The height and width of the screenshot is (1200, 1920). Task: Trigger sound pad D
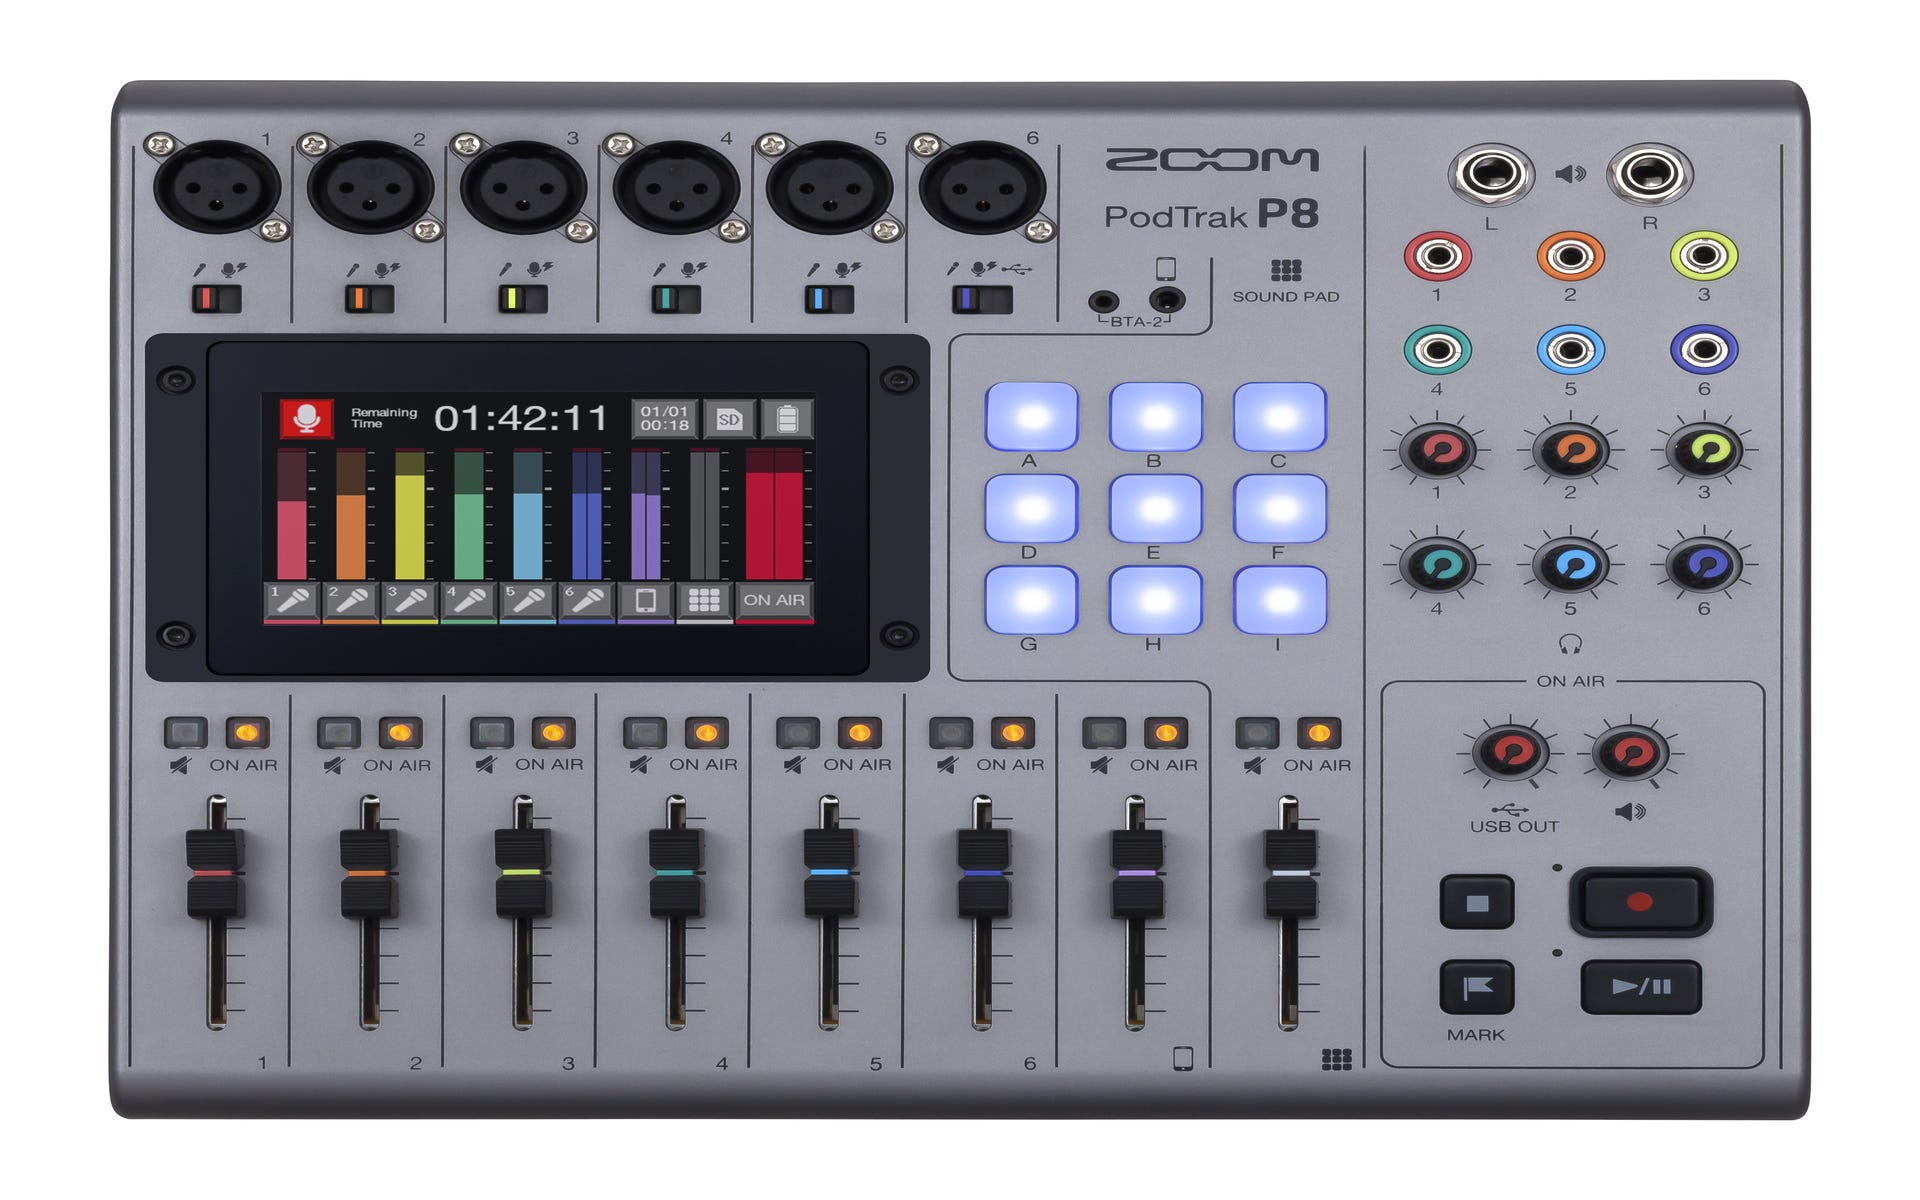click(1031, 508)
